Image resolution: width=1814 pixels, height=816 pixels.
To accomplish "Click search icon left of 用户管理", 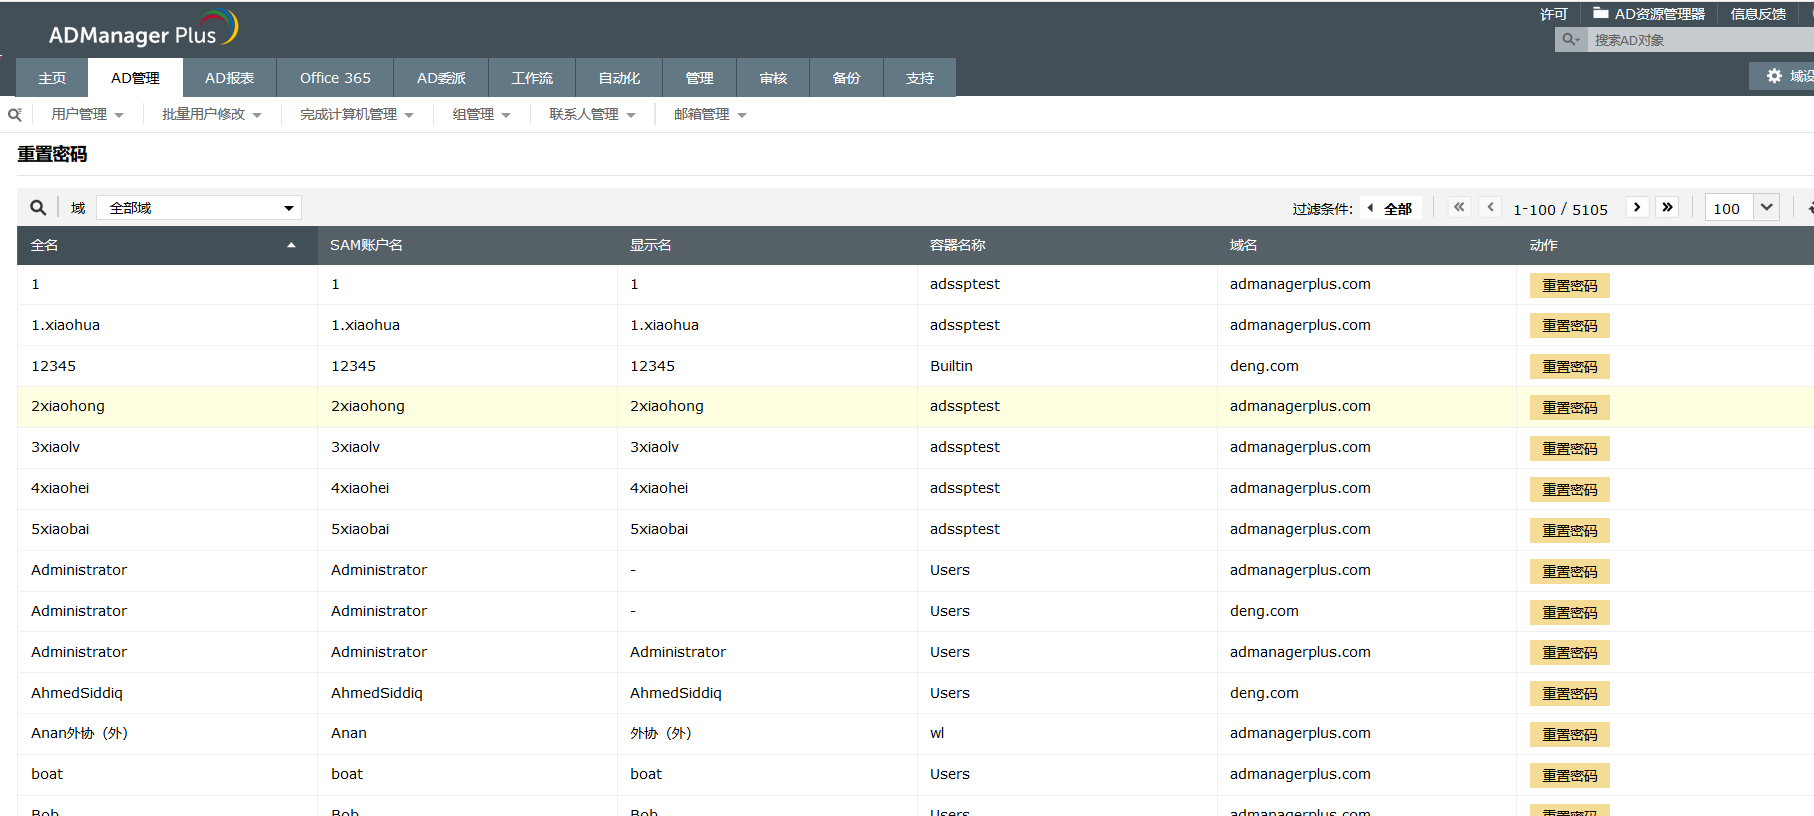I will [15, 115].
